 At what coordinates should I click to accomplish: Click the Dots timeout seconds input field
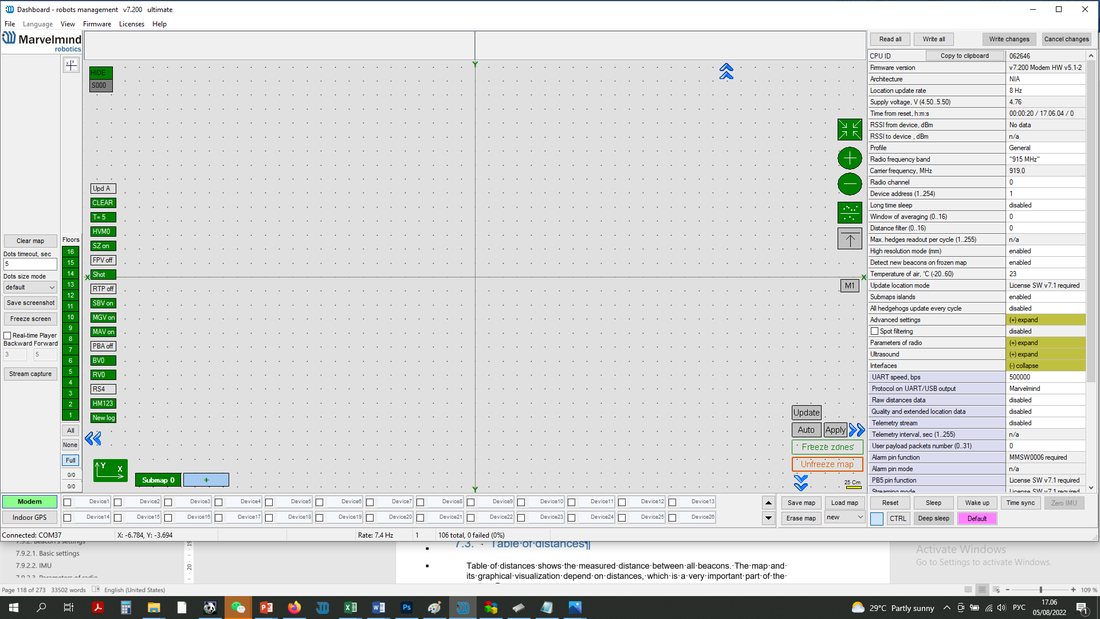30,264
